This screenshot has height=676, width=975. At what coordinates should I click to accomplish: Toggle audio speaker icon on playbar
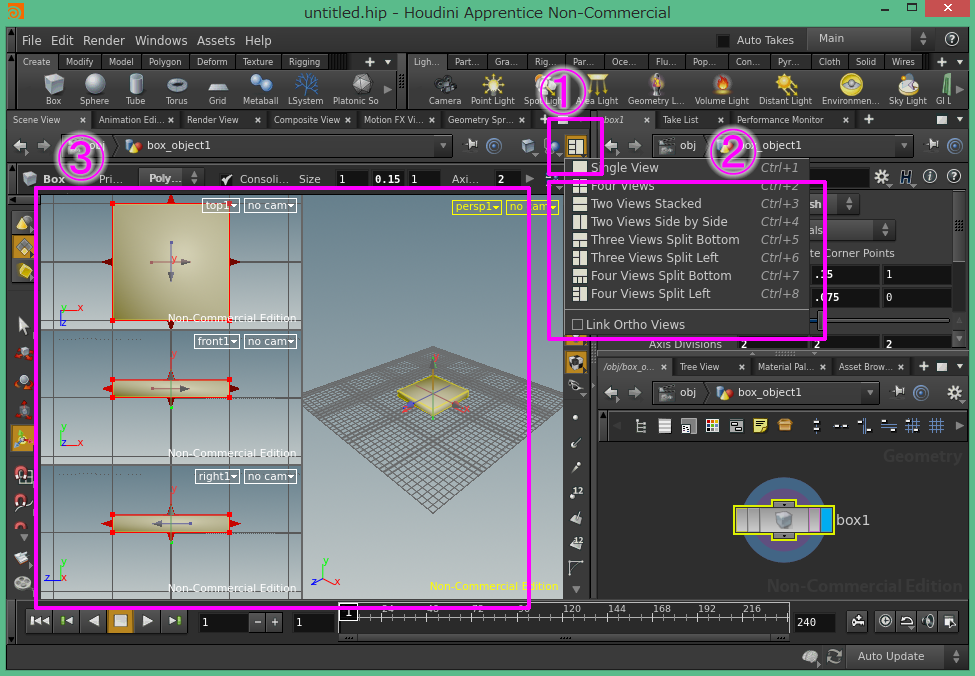928,621
